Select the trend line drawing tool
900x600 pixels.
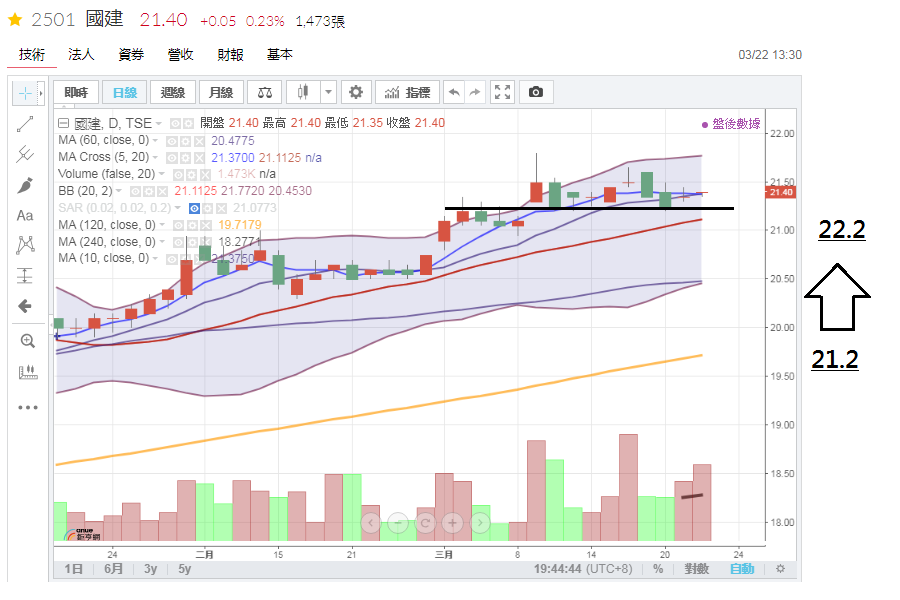26,123
